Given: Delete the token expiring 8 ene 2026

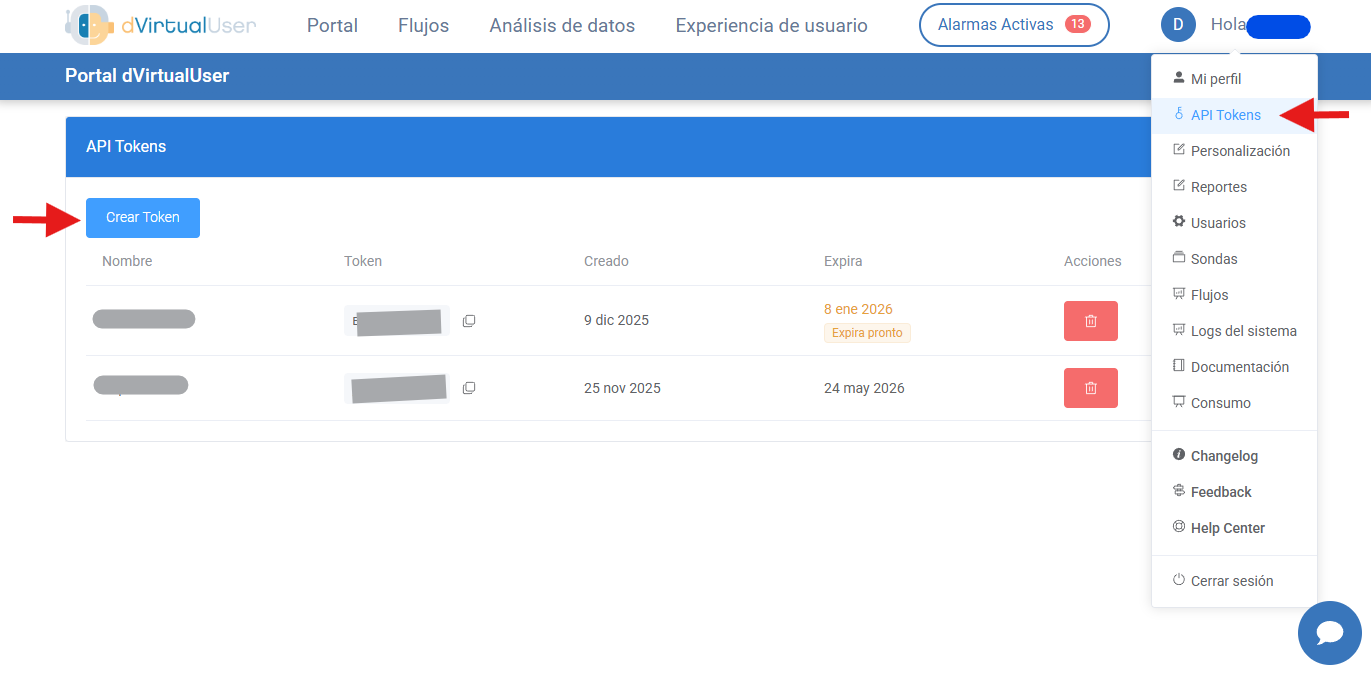Looking at the screenshot, I should 1091,321.
